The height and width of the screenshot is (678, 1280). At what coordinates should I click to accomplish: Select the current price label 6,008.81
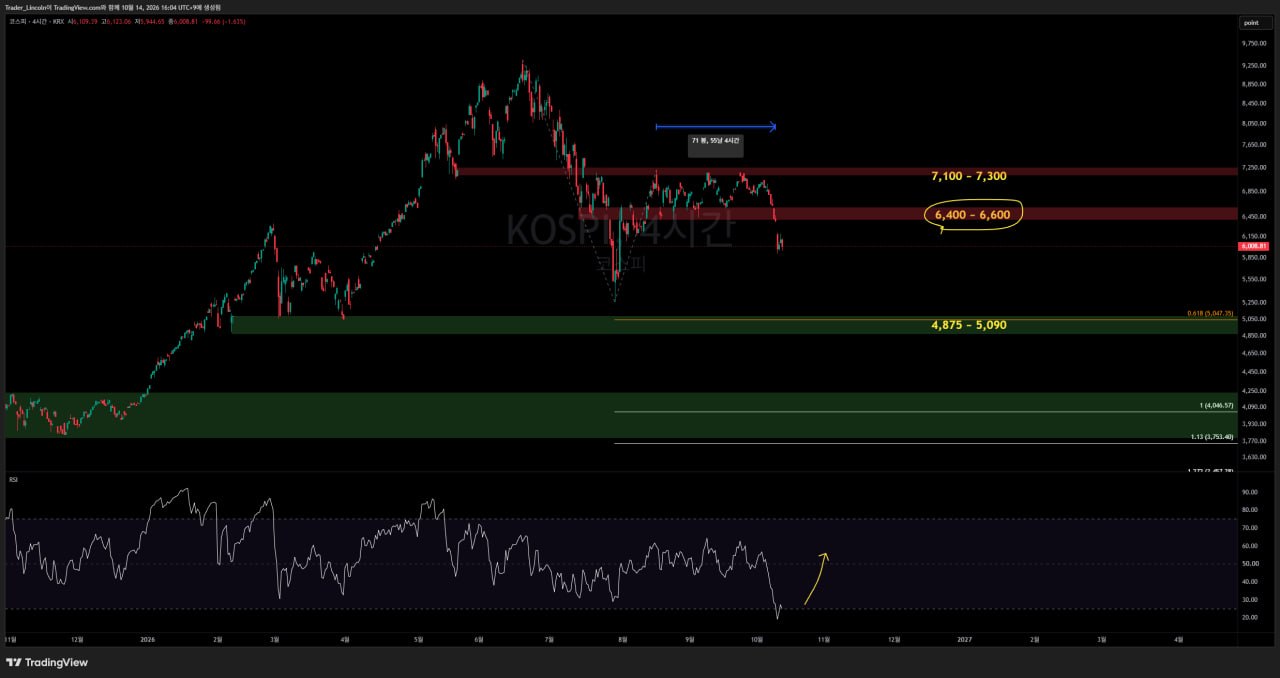[1253, 246]
